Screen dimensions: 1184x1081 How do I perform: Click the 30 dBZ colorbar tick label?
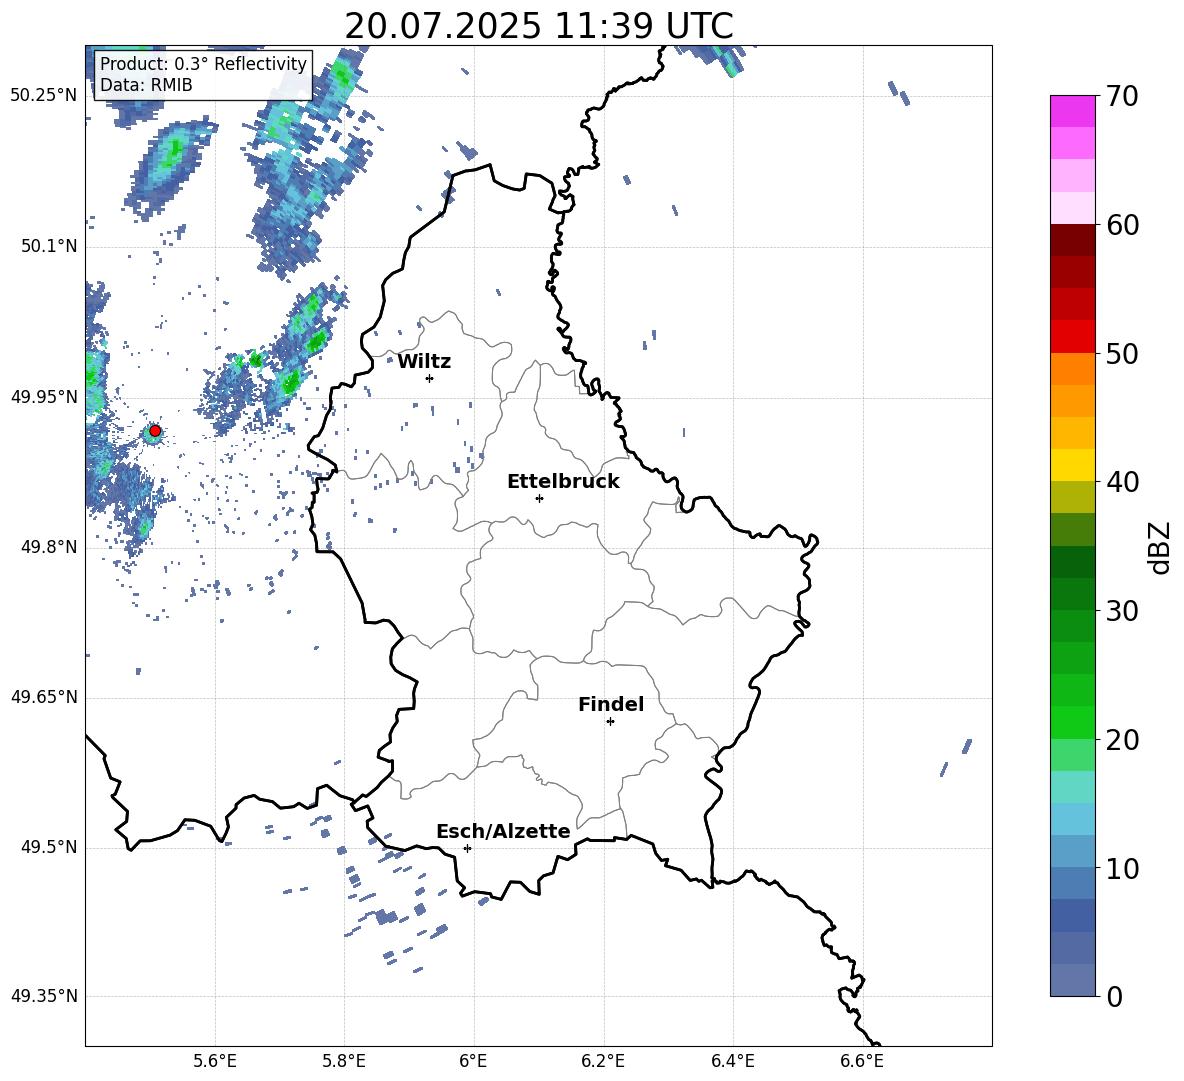1123,611
